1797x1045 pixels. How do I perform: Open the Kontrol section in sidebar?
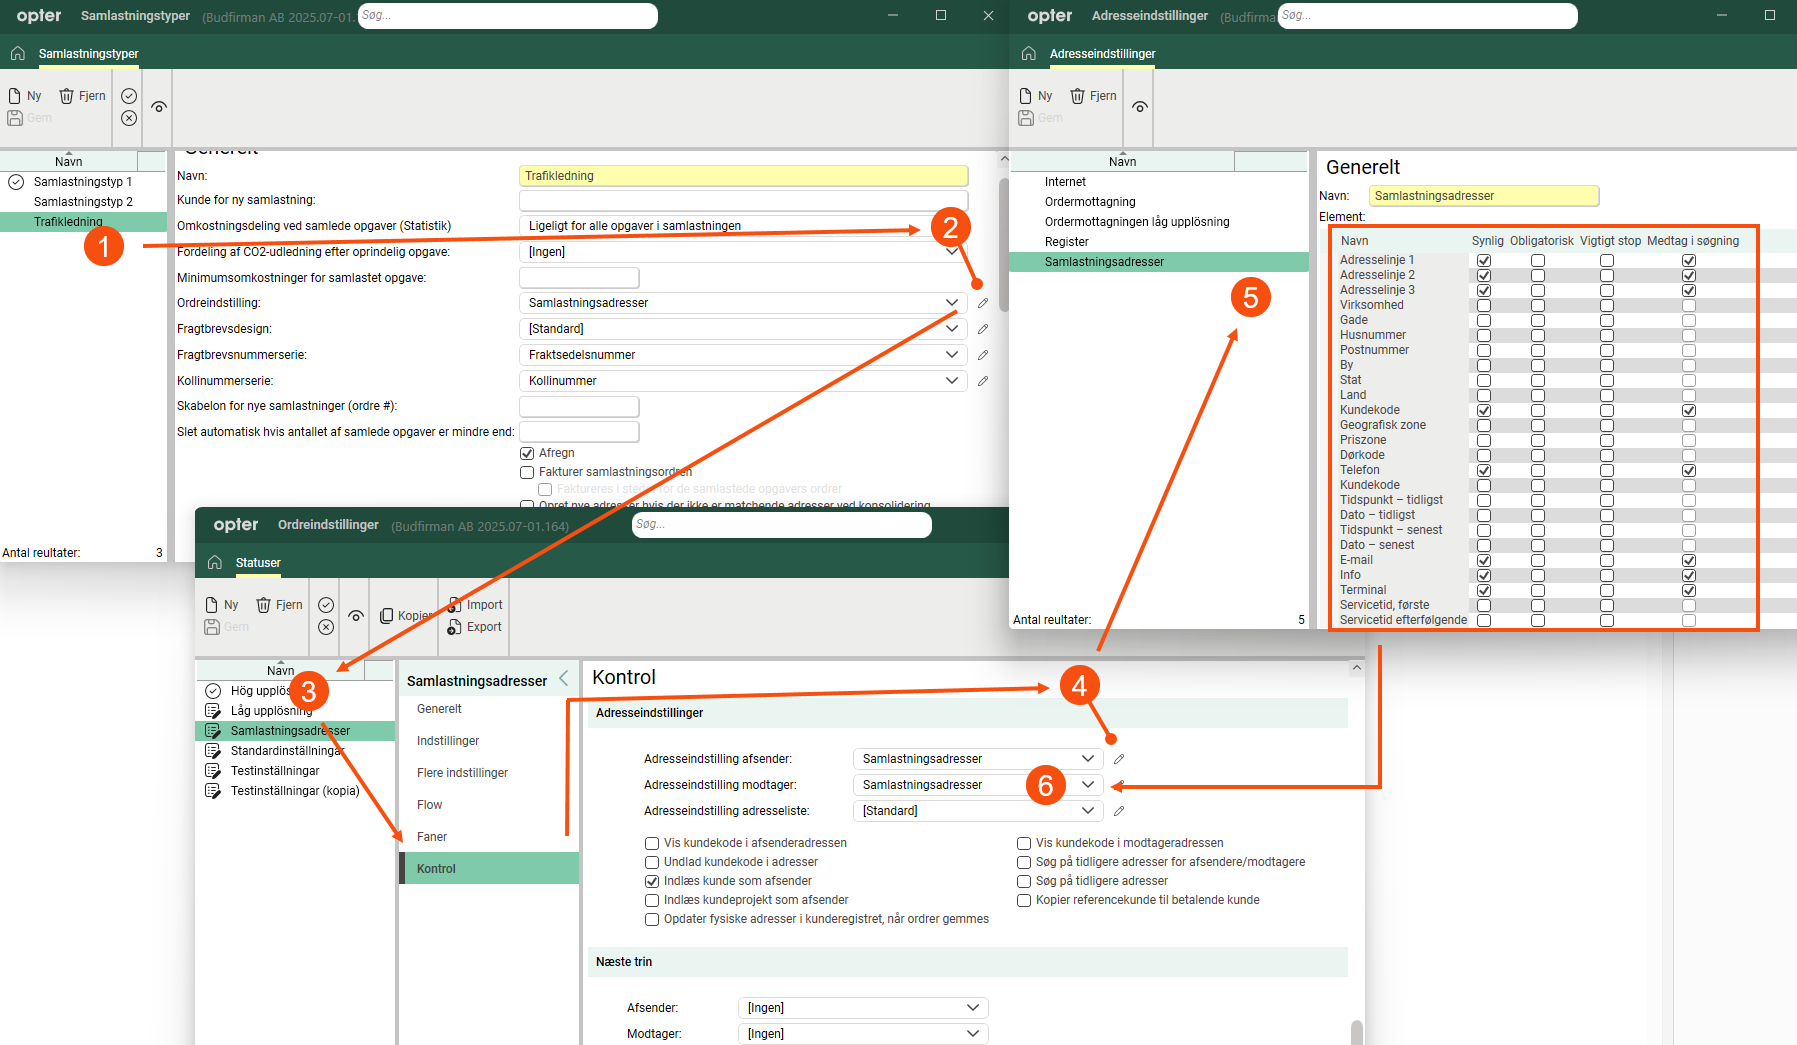point(437,869)
